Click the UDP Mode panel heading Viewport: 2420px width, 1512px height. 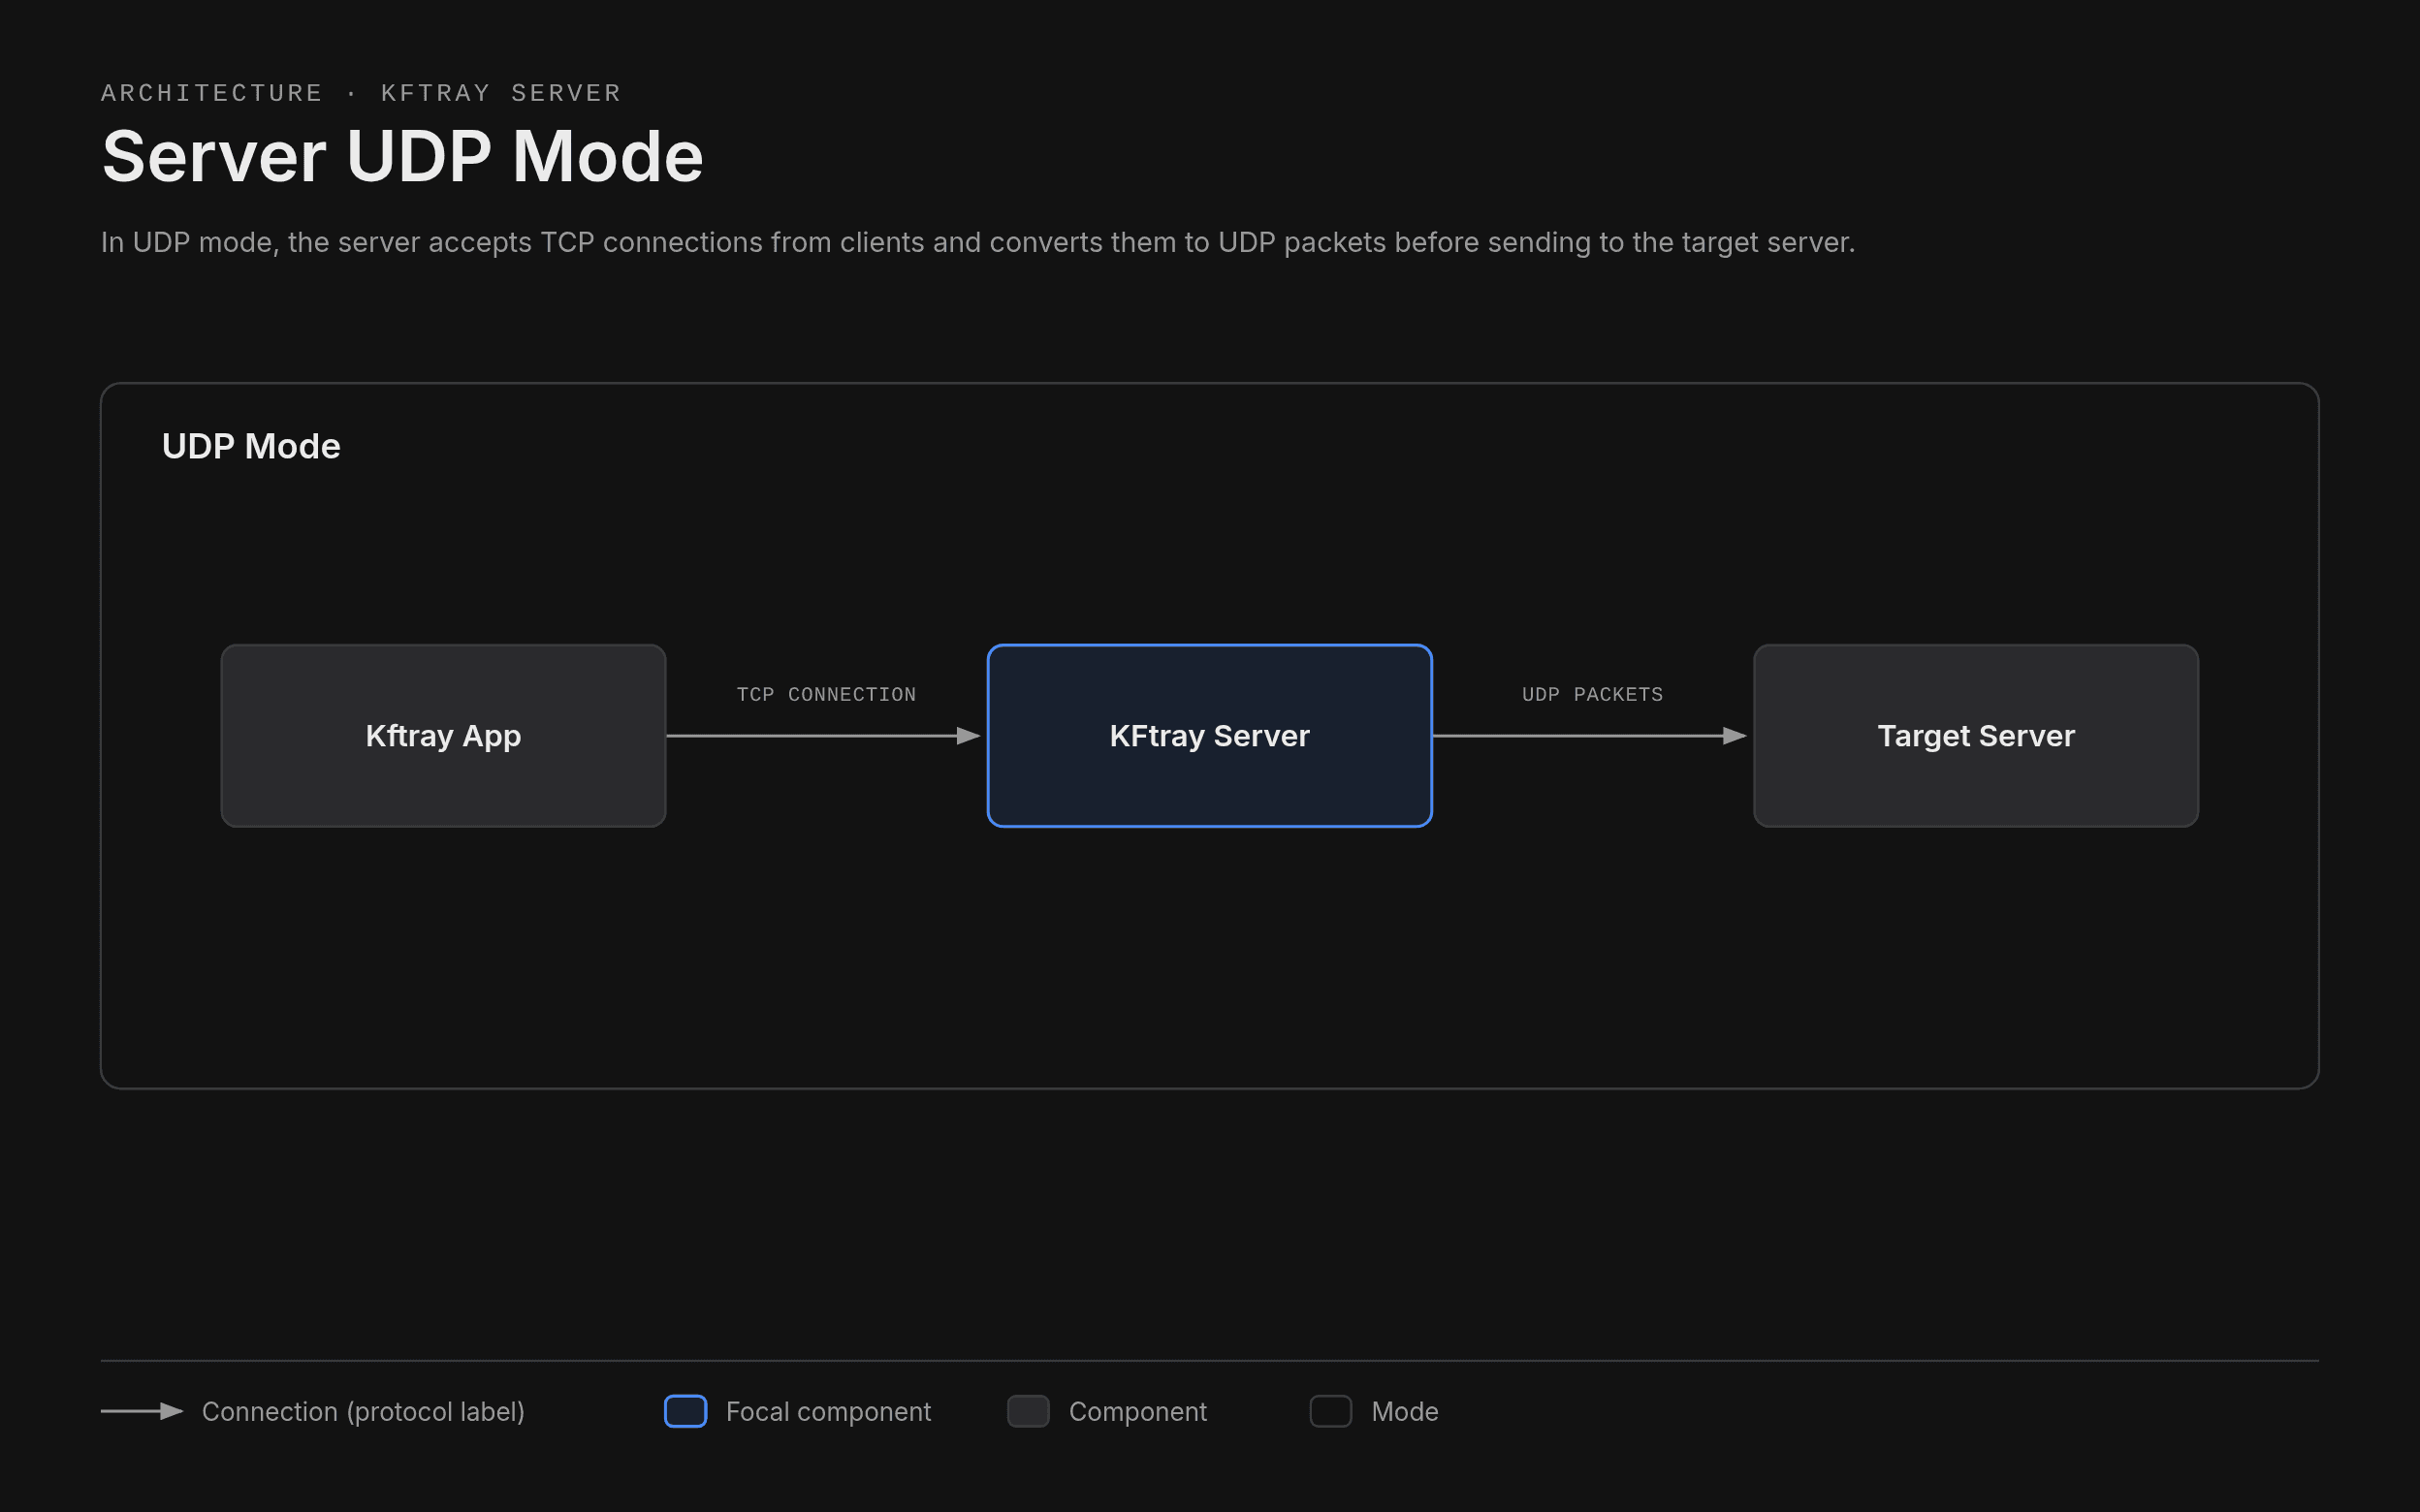[251, 446]
